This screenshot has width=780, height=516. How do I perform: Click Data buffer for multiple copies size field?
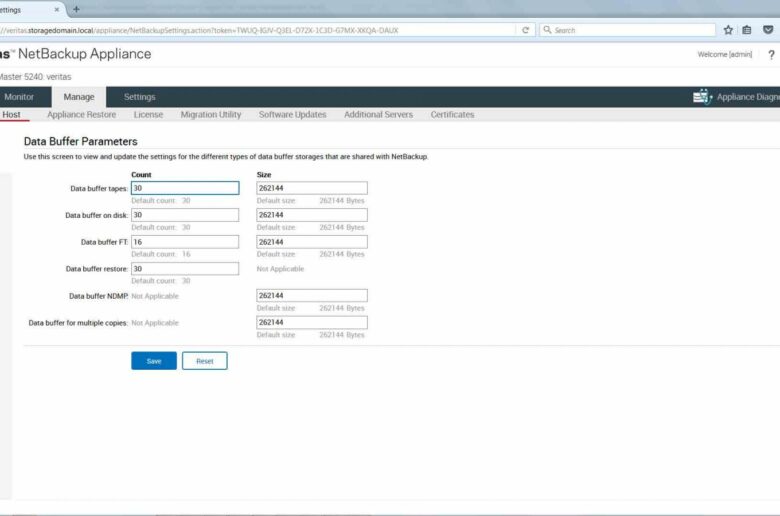coord(312,322)
